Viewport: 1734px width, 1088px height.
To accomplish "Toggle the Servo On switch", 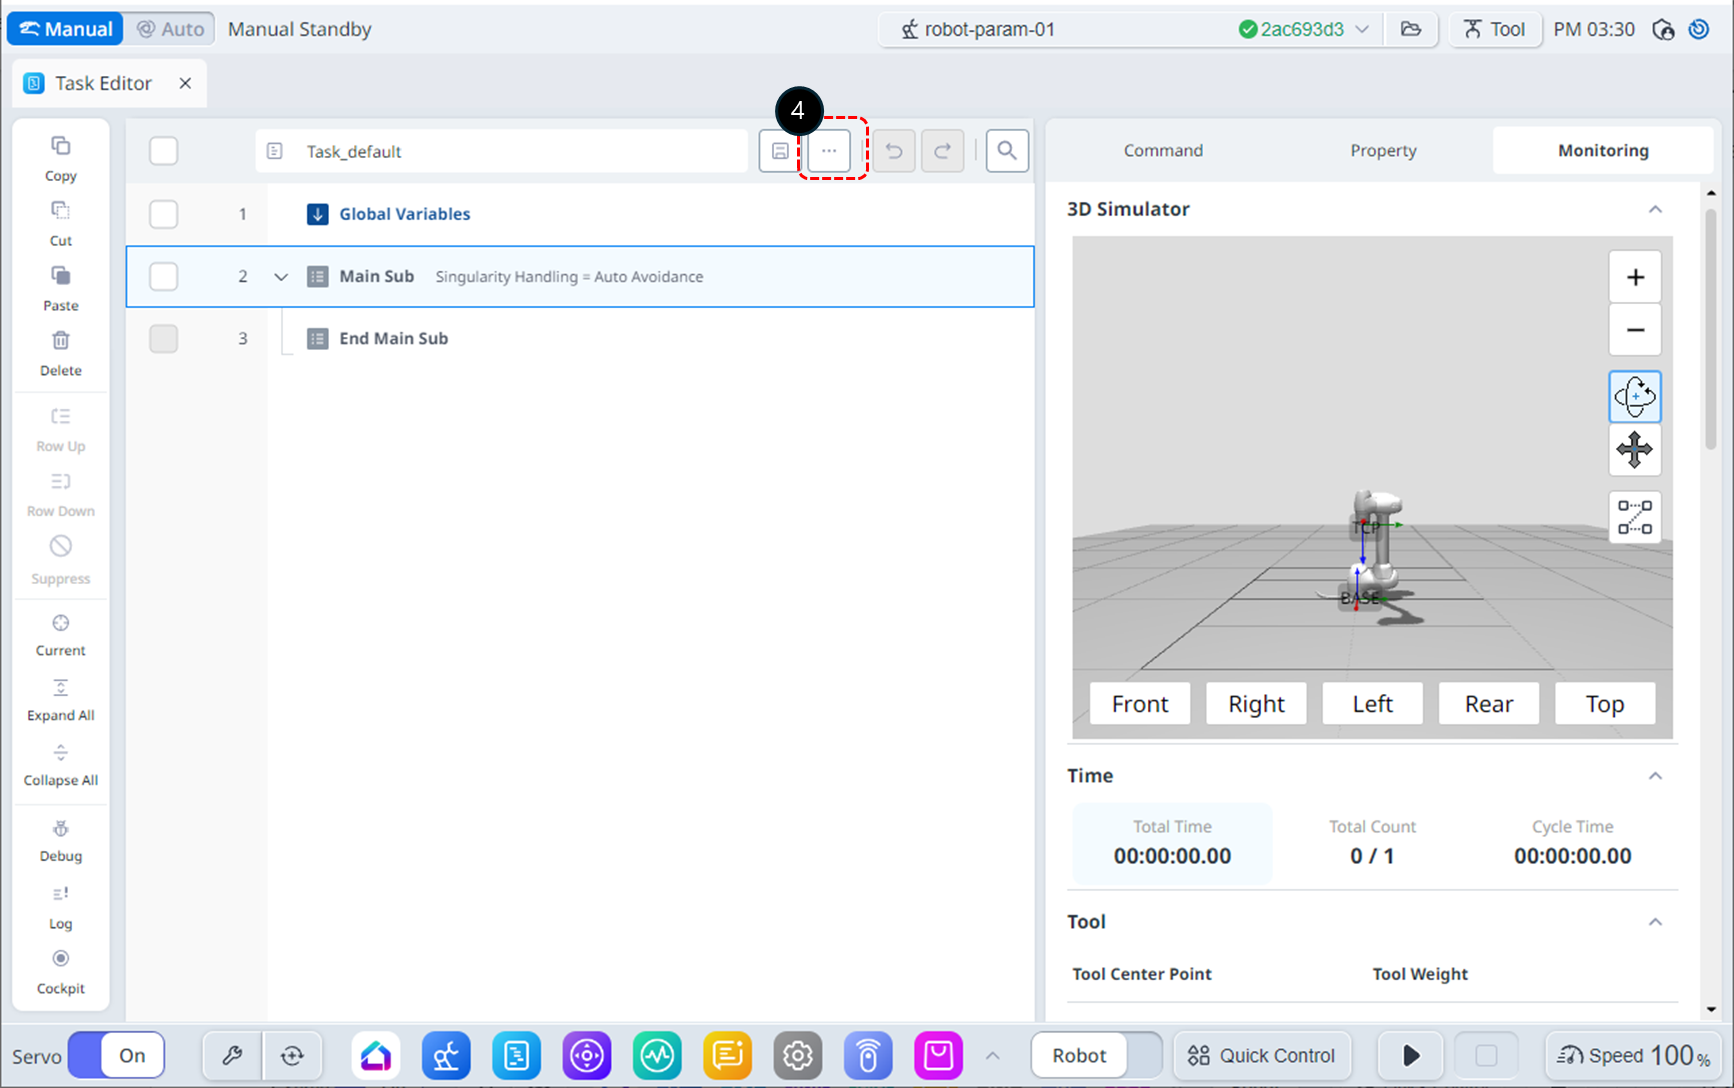I will point(116,1055).
